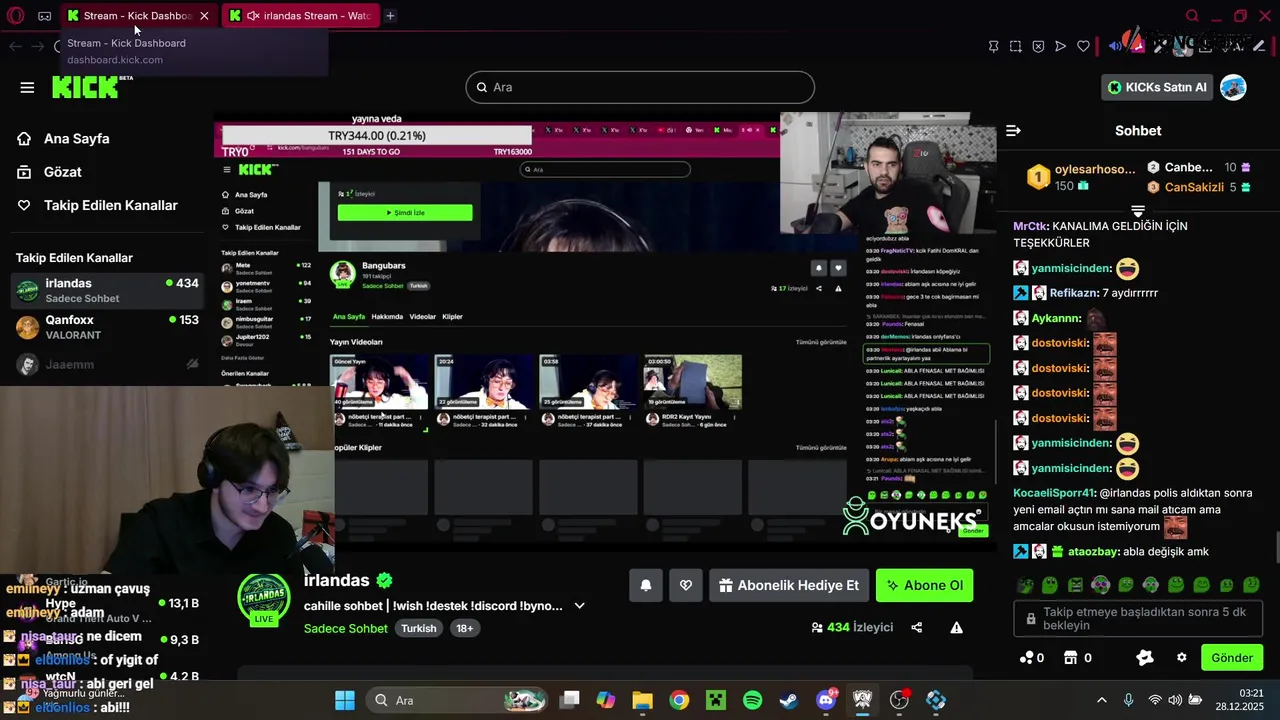The image size is (1280, 720).
Task: Collapse the Sohbet chat panel
Action: [1013, 131]
